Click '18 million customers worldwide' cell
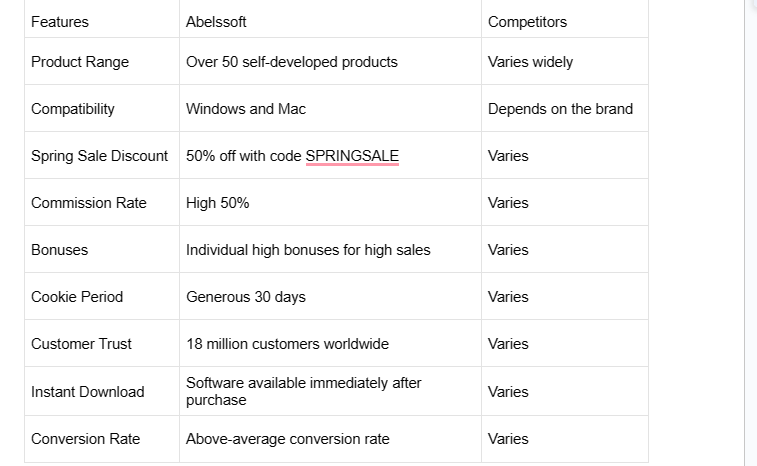Viewport: 757px width, 466px height. pos(330,343)
